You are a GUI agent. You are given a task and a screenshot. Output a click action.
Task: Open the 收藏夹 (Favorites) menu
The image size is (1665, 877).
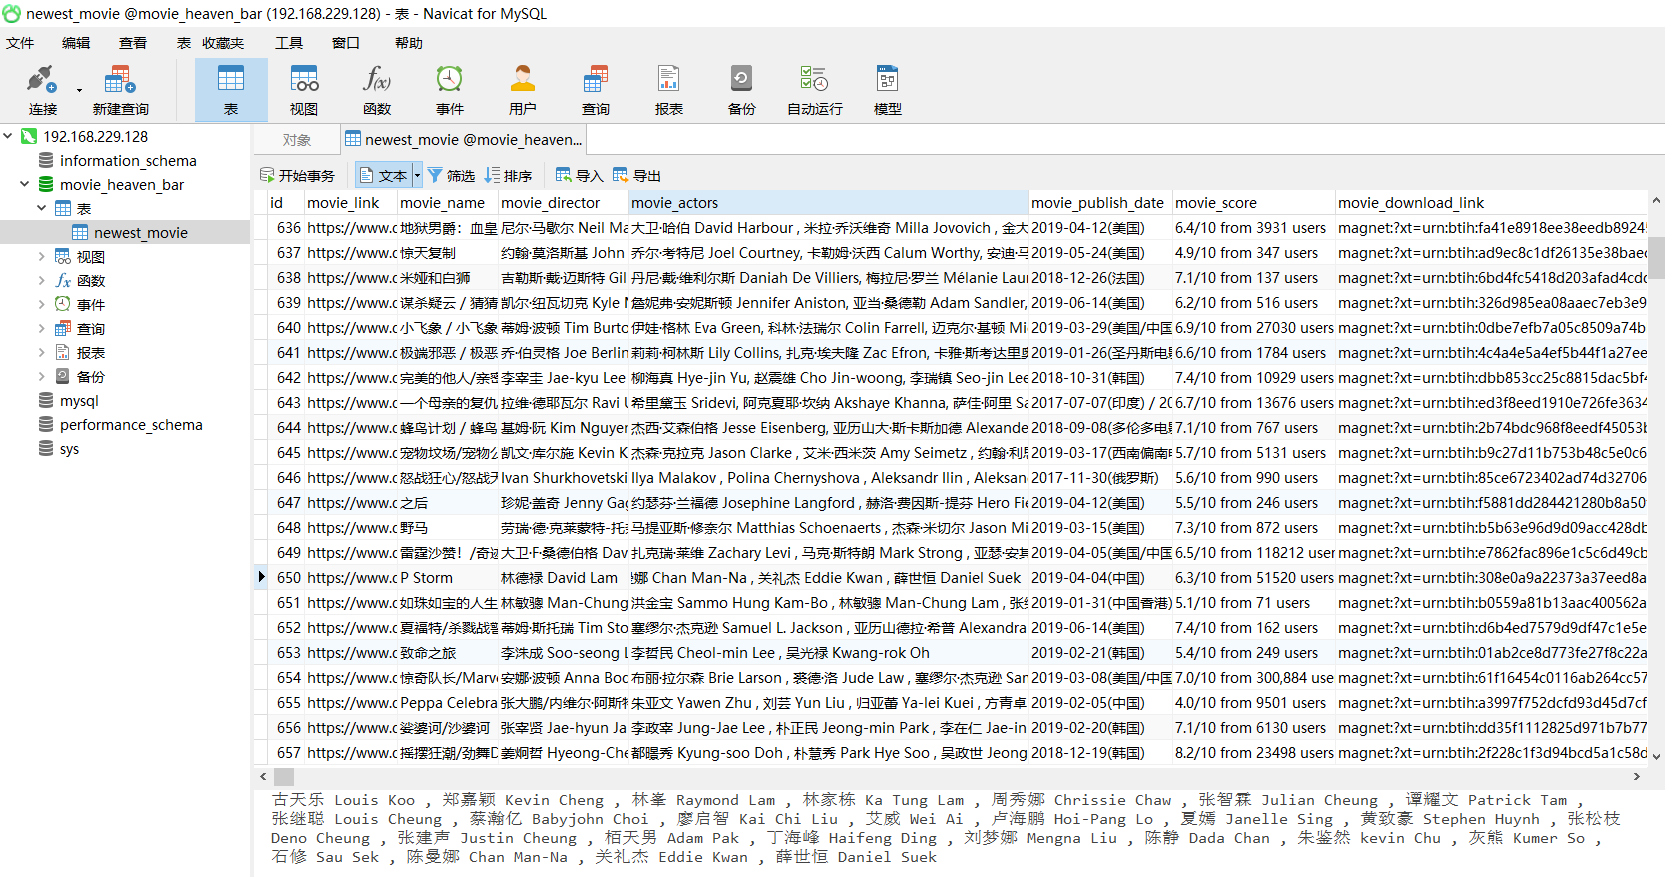[x=223, y=43]
